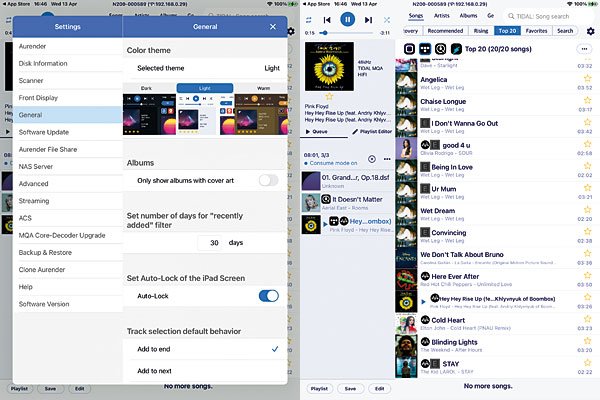Return to App Store in right status bar
This screenshot has width=600, height=400.
click(316, 4)
